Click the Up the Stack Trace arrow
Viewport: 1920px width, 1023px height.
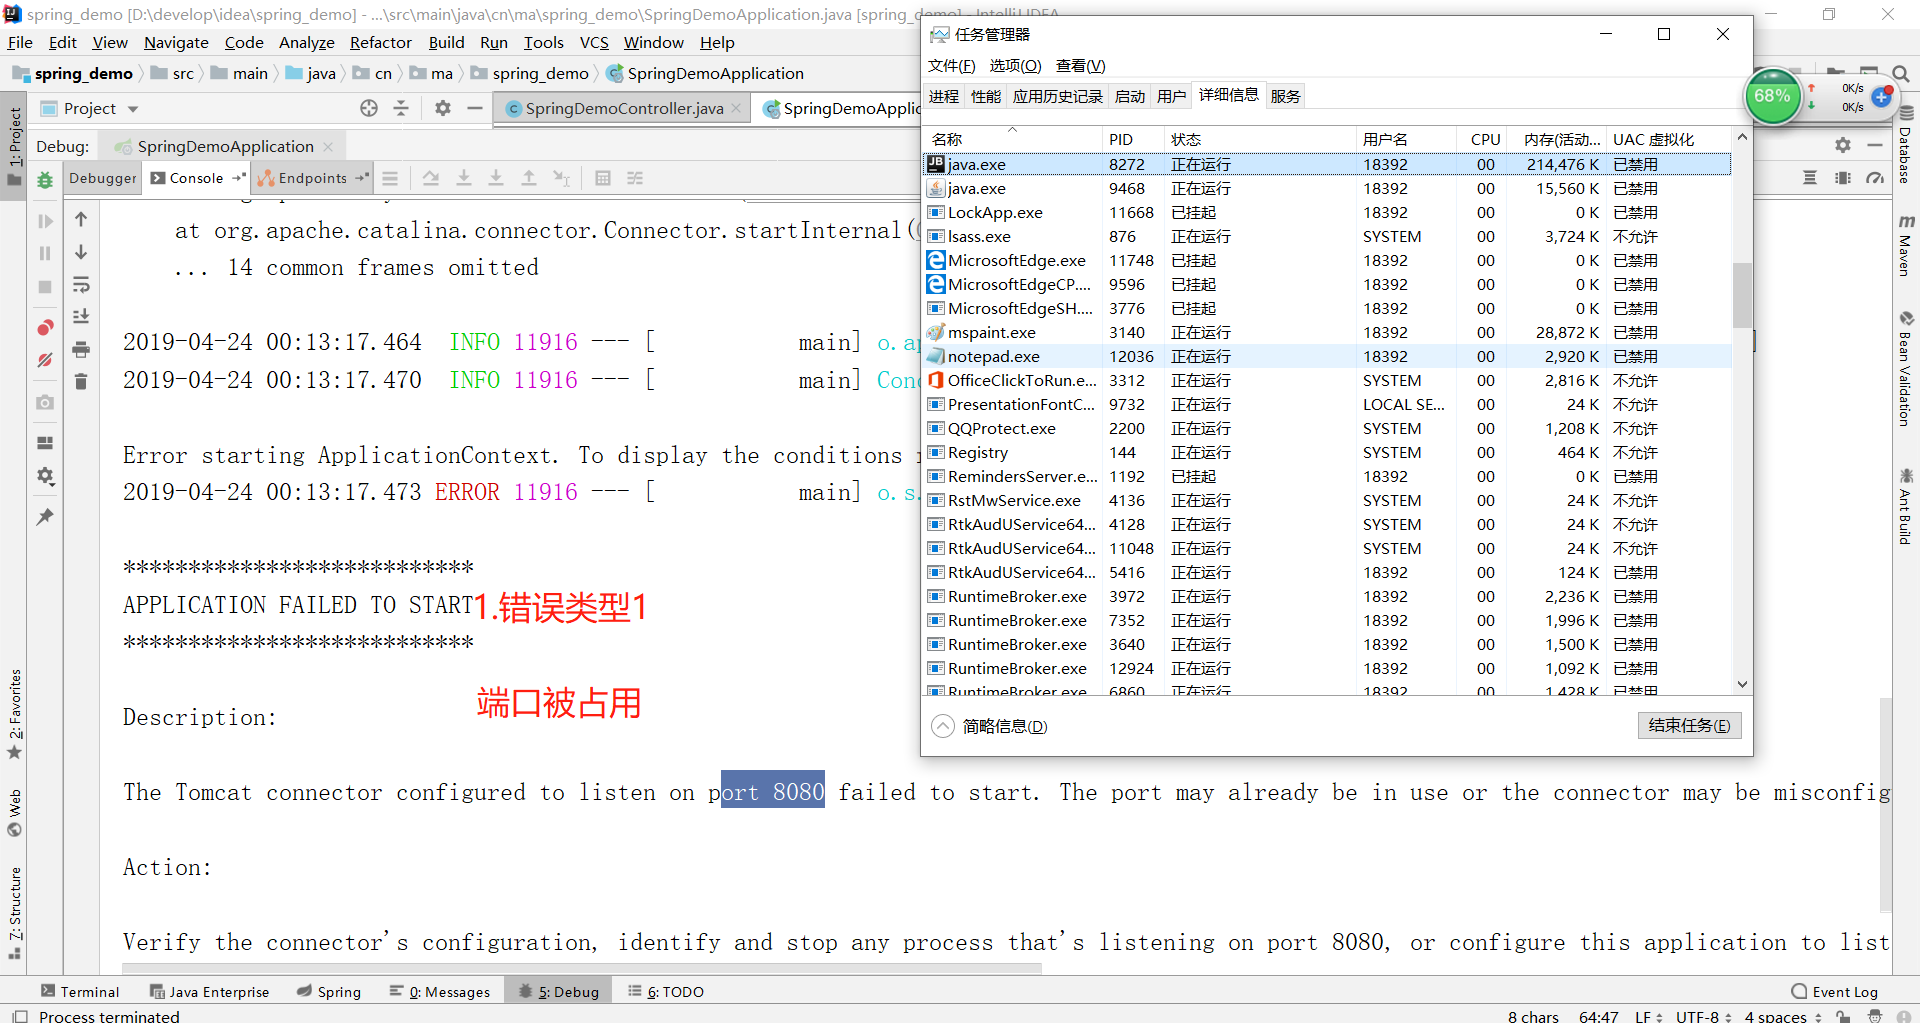point(81,219)
